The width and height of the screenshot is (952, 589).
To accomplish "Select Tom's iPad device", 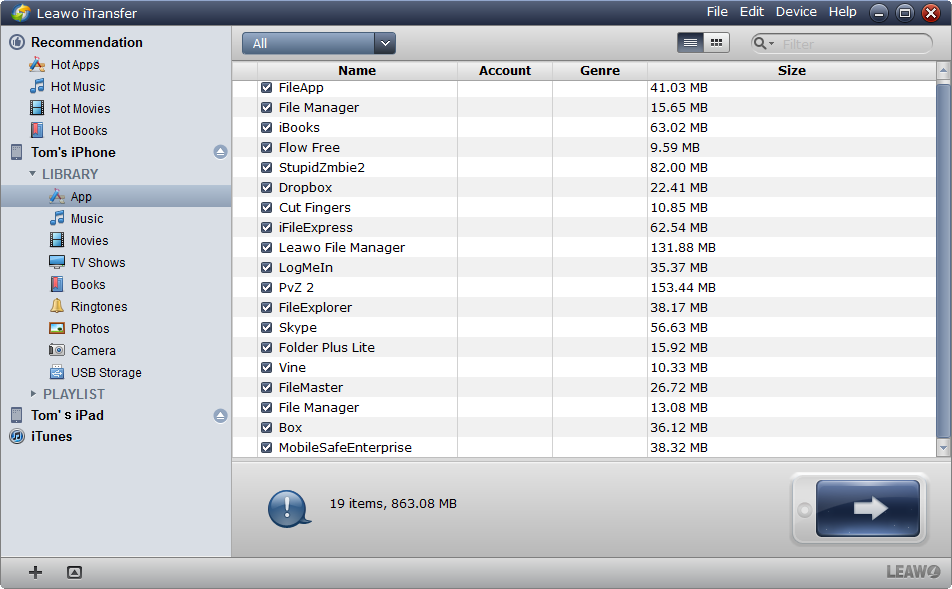I will (67, 415).
